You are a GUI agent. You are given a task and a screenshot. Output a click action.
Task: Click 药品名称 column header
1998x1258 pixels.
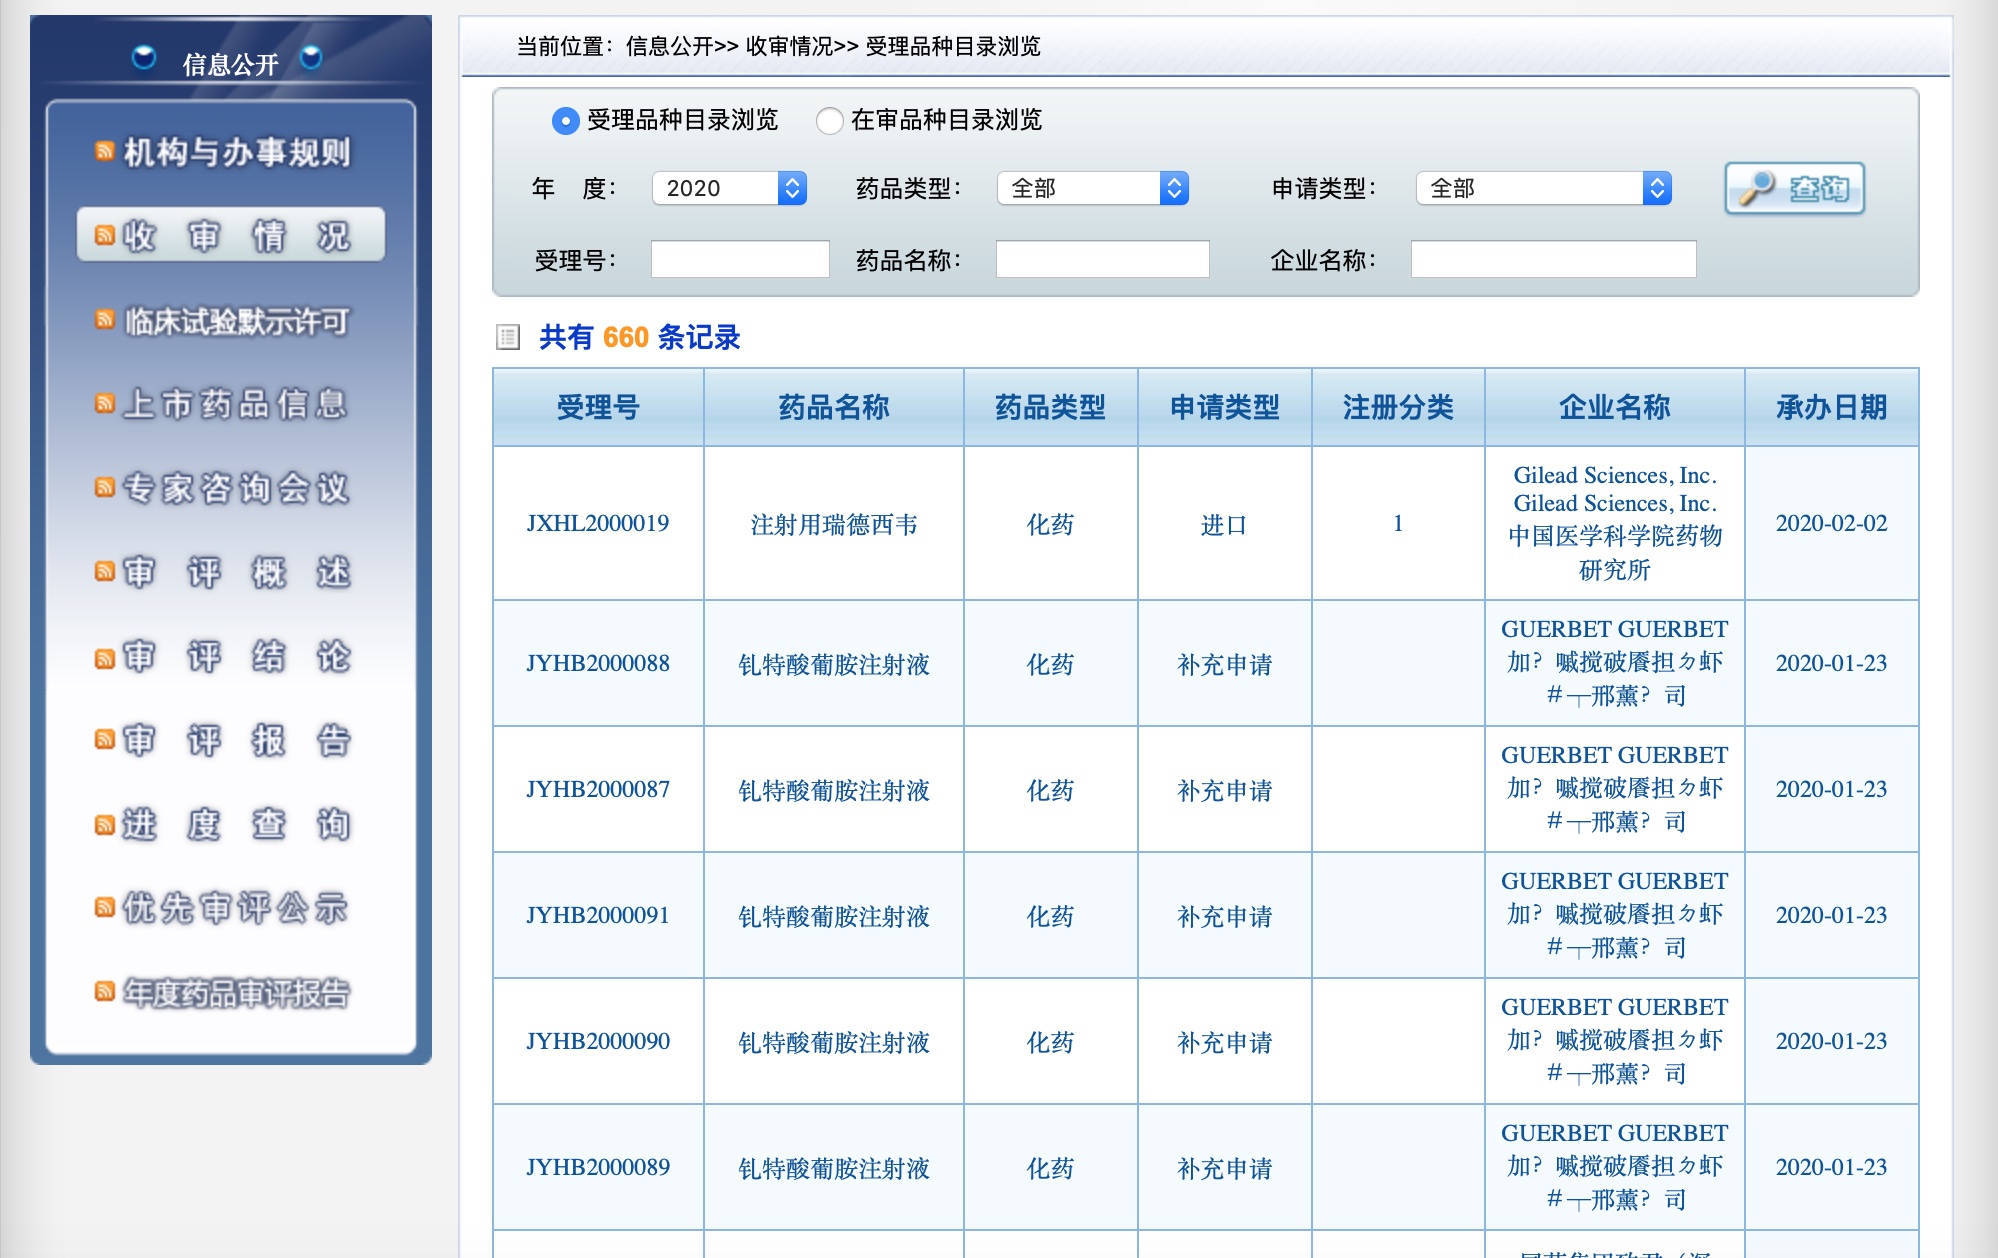(834, 407)
